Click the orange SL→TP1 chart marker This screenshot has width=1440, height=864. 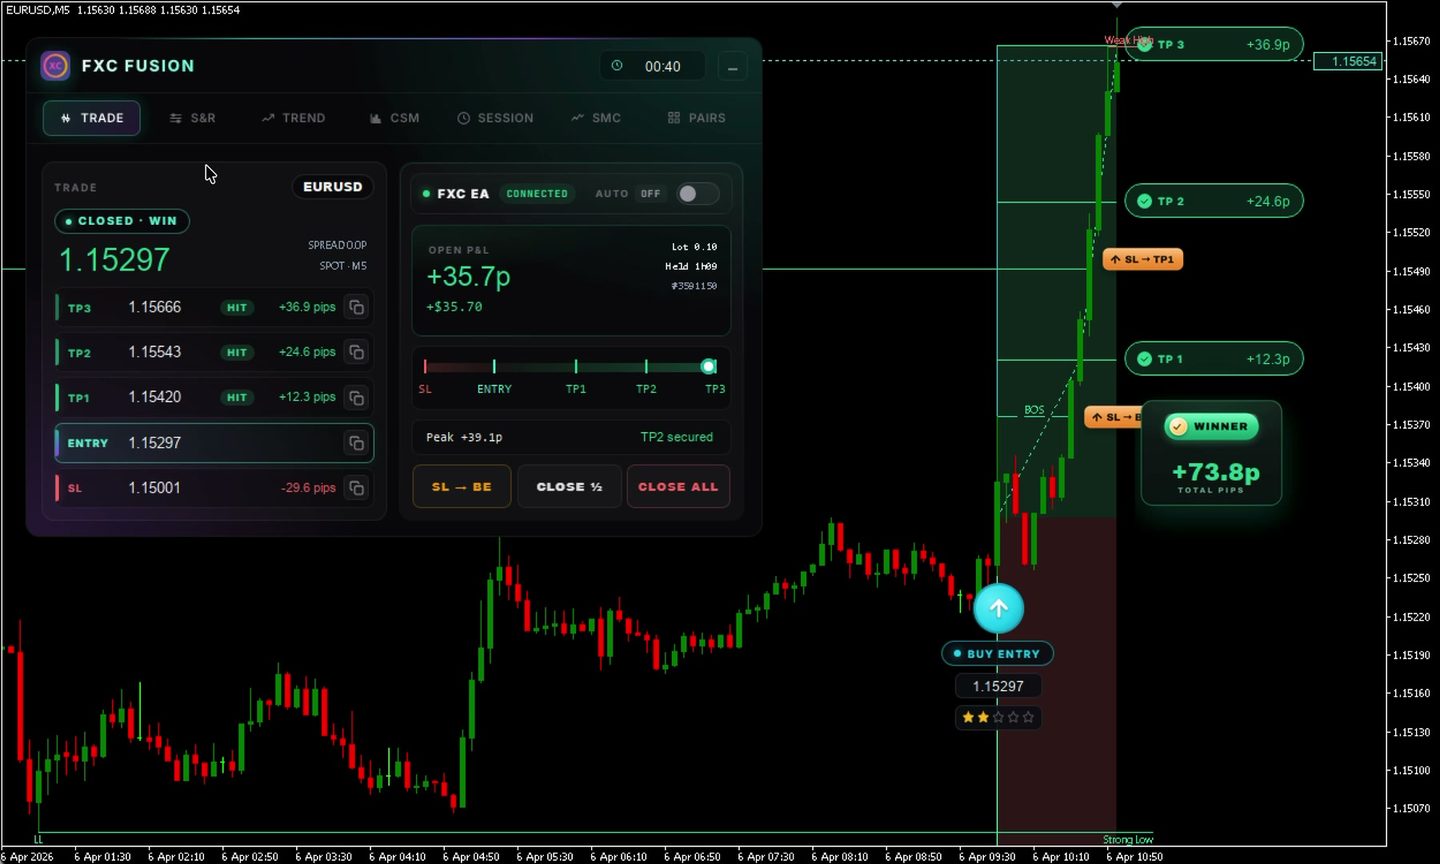point(1143,259)
